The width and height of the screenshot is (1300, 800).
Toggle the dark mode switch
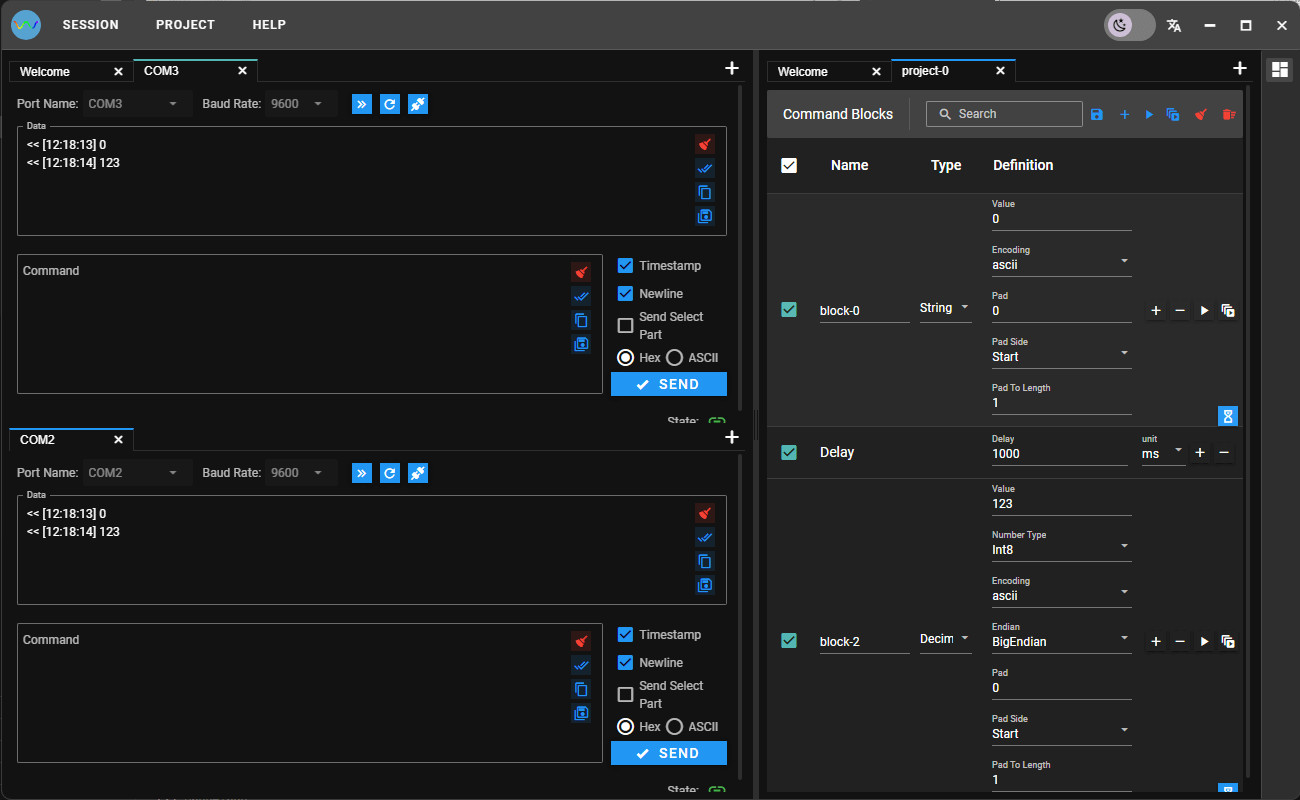tap(1129, 25)
